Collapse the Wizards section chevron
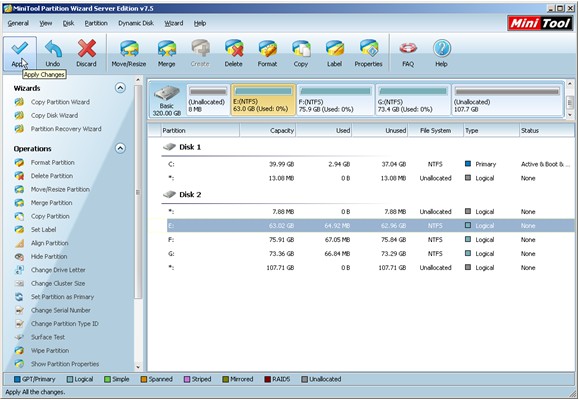579x400 pixels. pyautogui.click(x=120, y=88)
